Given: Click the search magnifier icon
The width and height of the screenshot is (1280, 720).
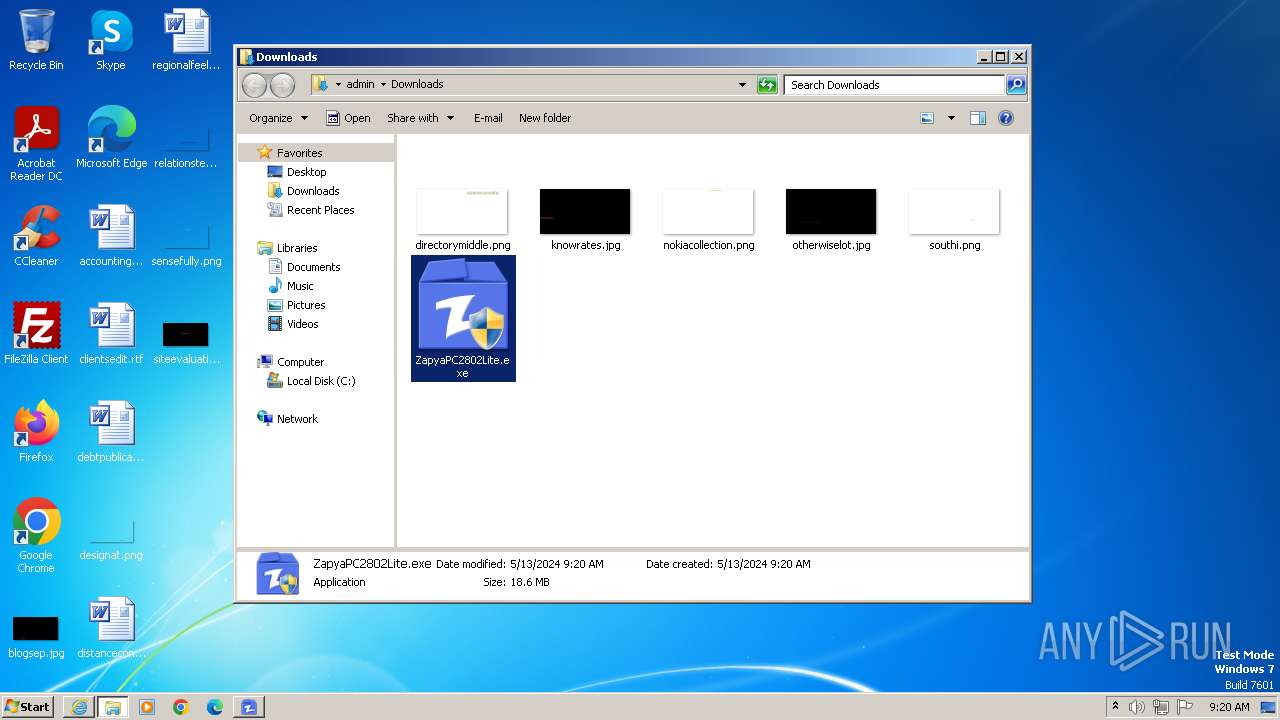Looking at the screenshot, I should (x=1016, y=85).
